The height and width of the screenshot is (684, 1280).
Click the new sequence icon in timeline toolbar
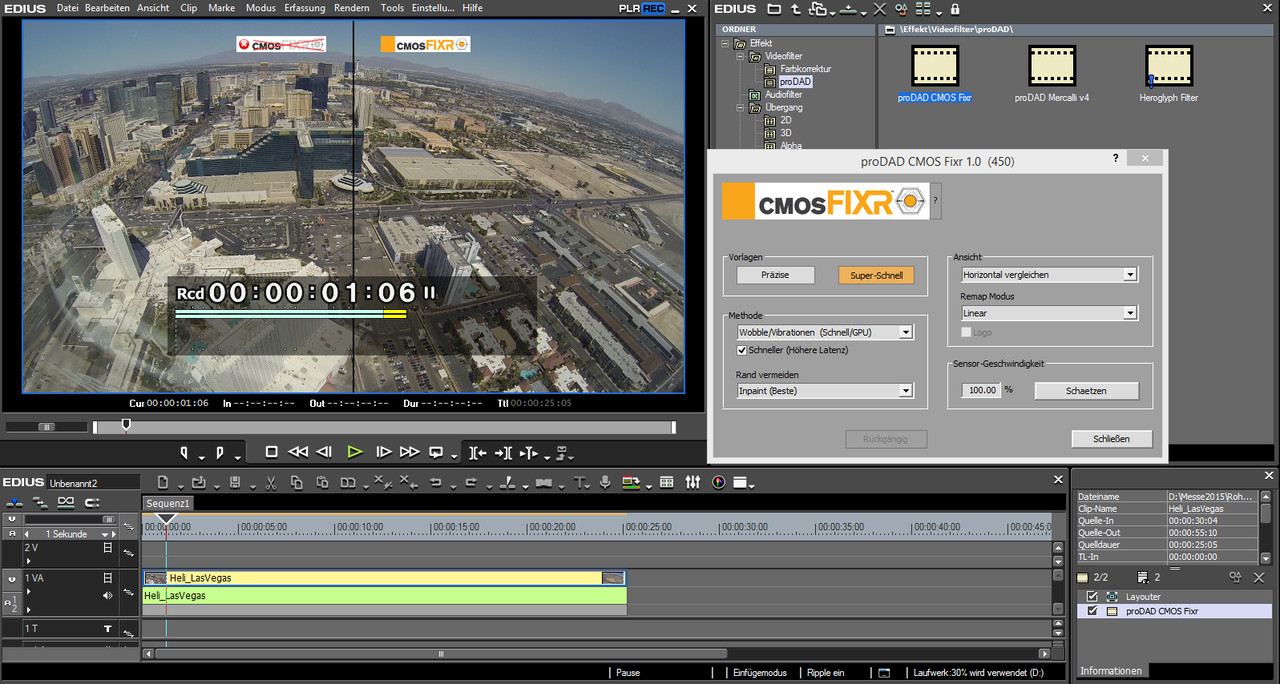(x=164, y=483)
